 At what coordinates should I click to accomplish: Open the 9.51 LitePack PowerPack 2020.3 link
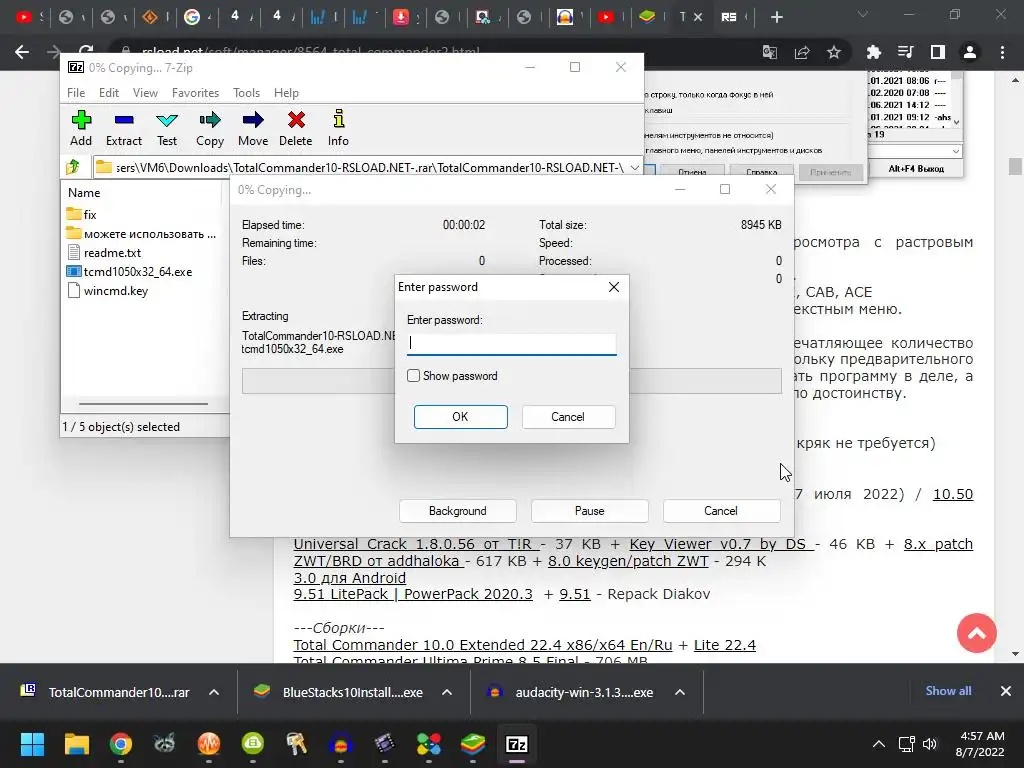413,594
